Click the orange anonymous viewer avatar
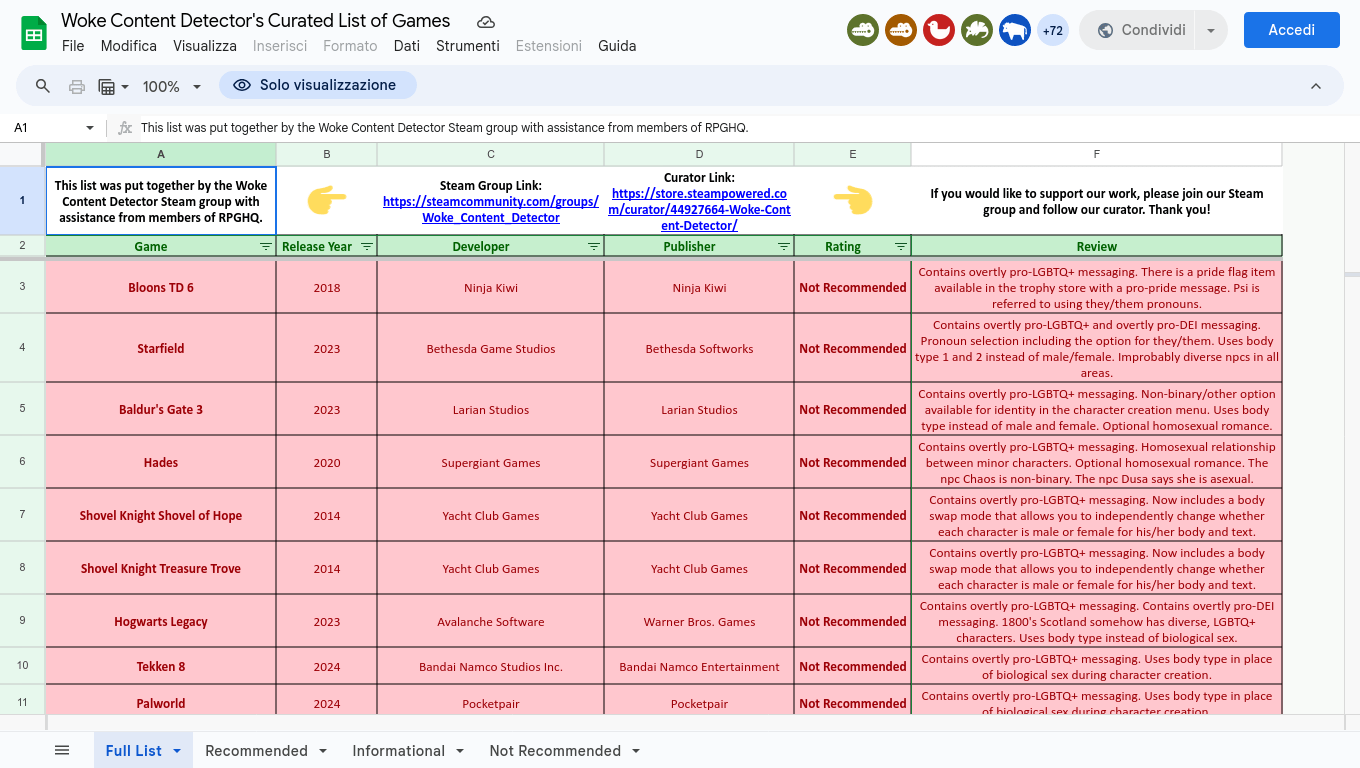 pos(901,30)
